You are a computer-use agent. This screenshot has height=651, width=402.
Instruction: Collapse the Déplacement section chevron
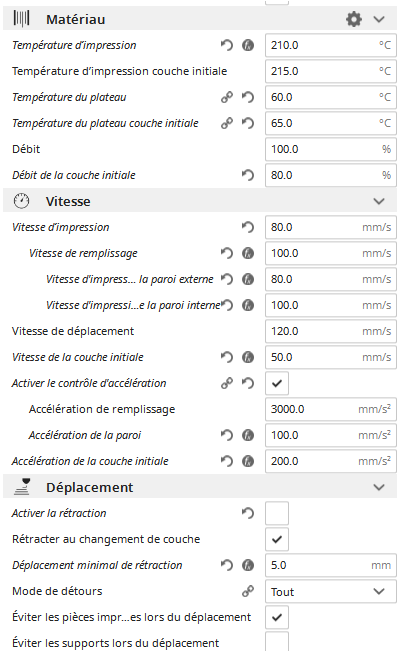[x=379, y=487]
